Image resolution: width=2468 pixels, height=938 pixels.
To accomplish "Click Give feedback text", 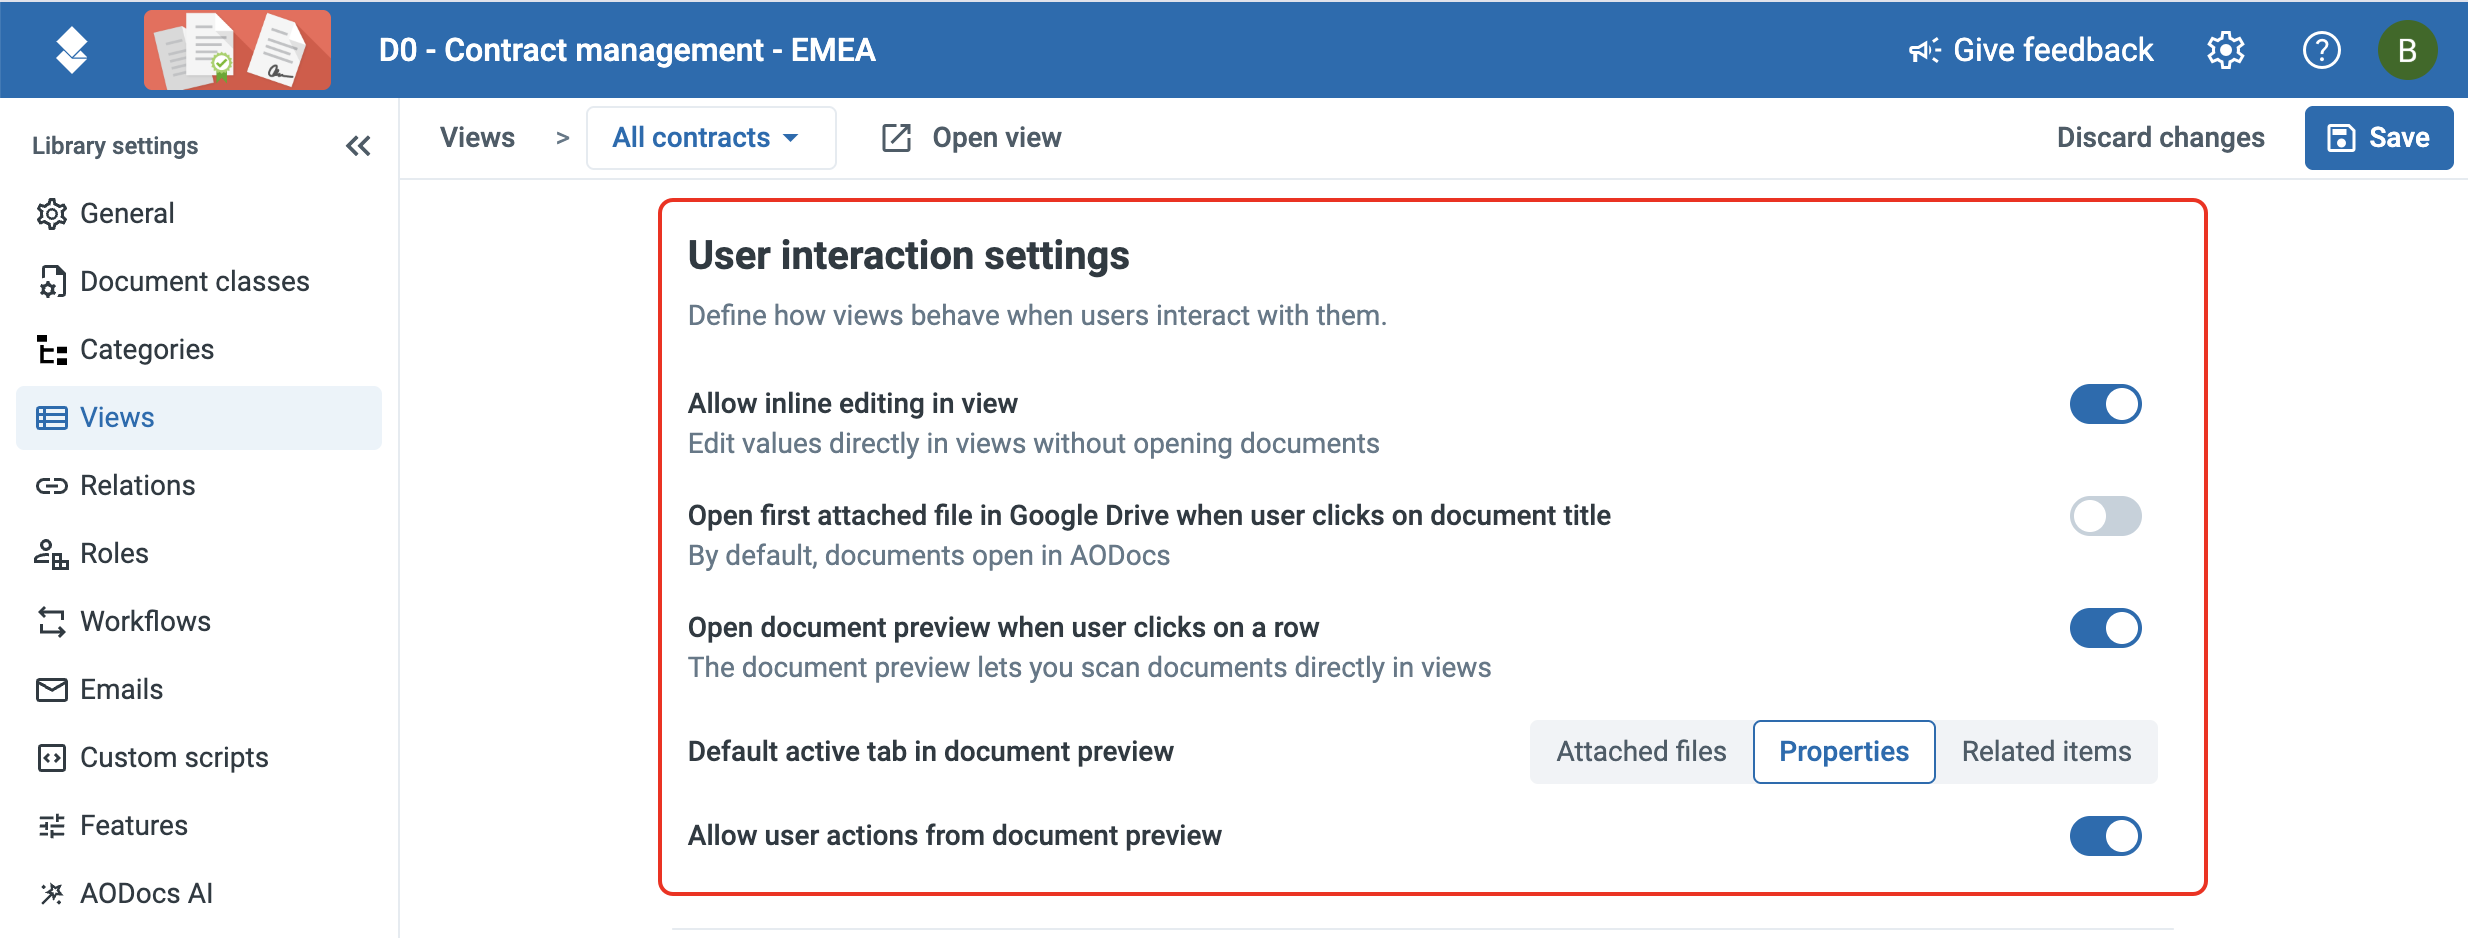I will pos(2053,50).
